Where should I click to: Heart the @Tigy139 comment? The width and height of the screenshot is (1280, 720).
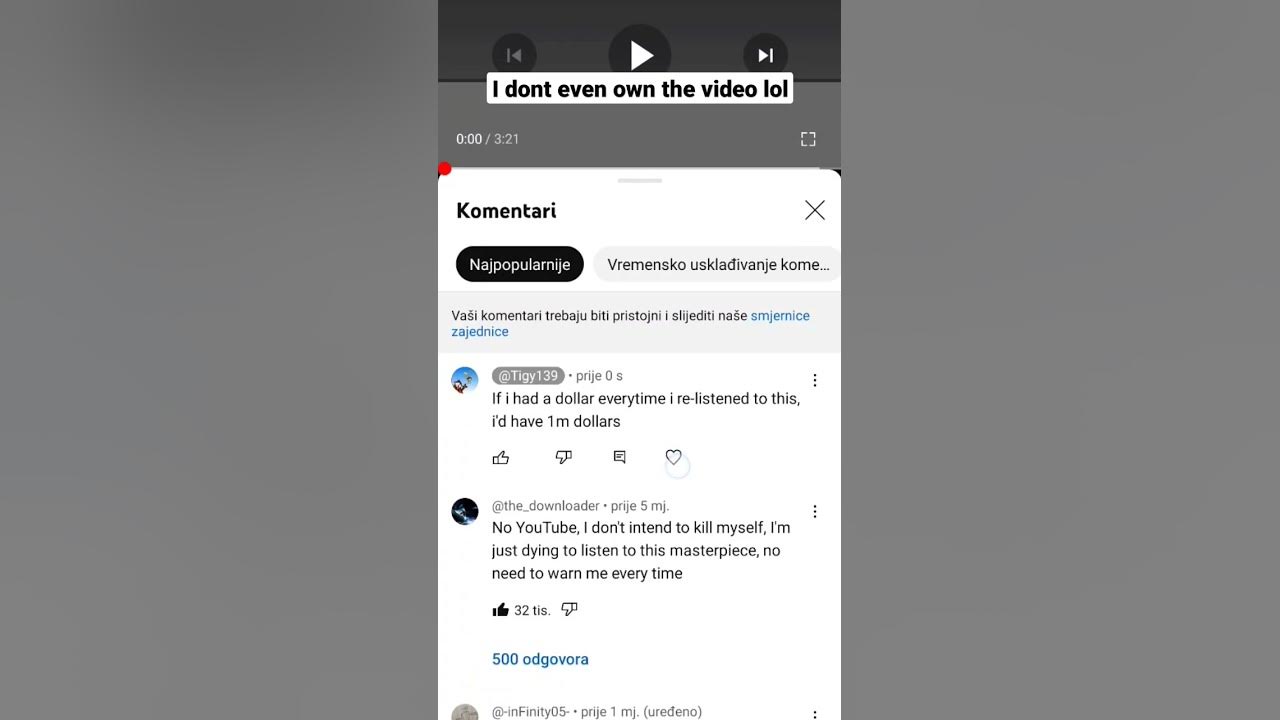(x=674, y=457)
